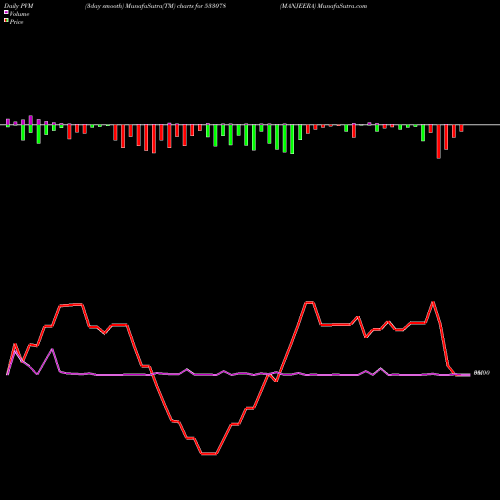The height and width of the screenshot is (500, 500).
Task: Click the Daily PVM title text
Action: 19,6
